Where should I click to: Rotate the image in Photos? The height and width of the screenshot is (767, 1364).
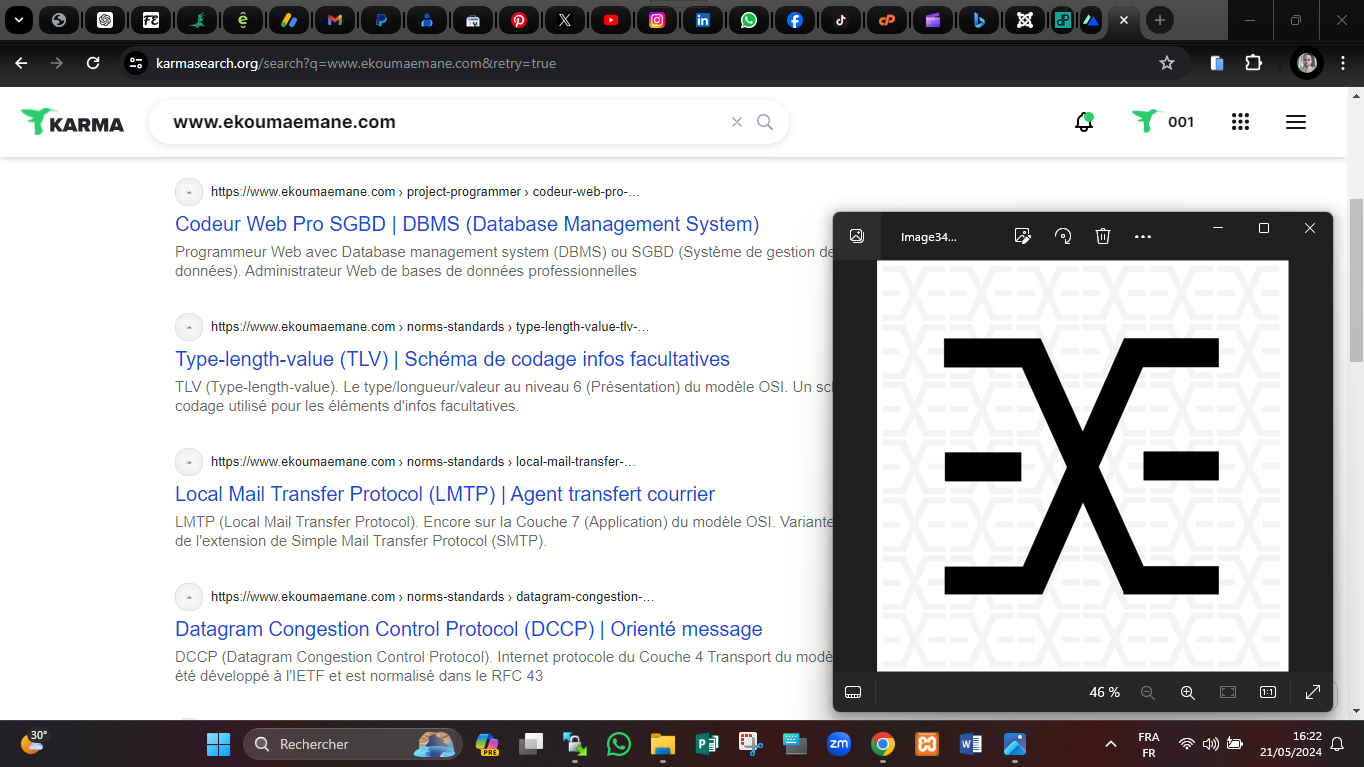(1063, 236)
